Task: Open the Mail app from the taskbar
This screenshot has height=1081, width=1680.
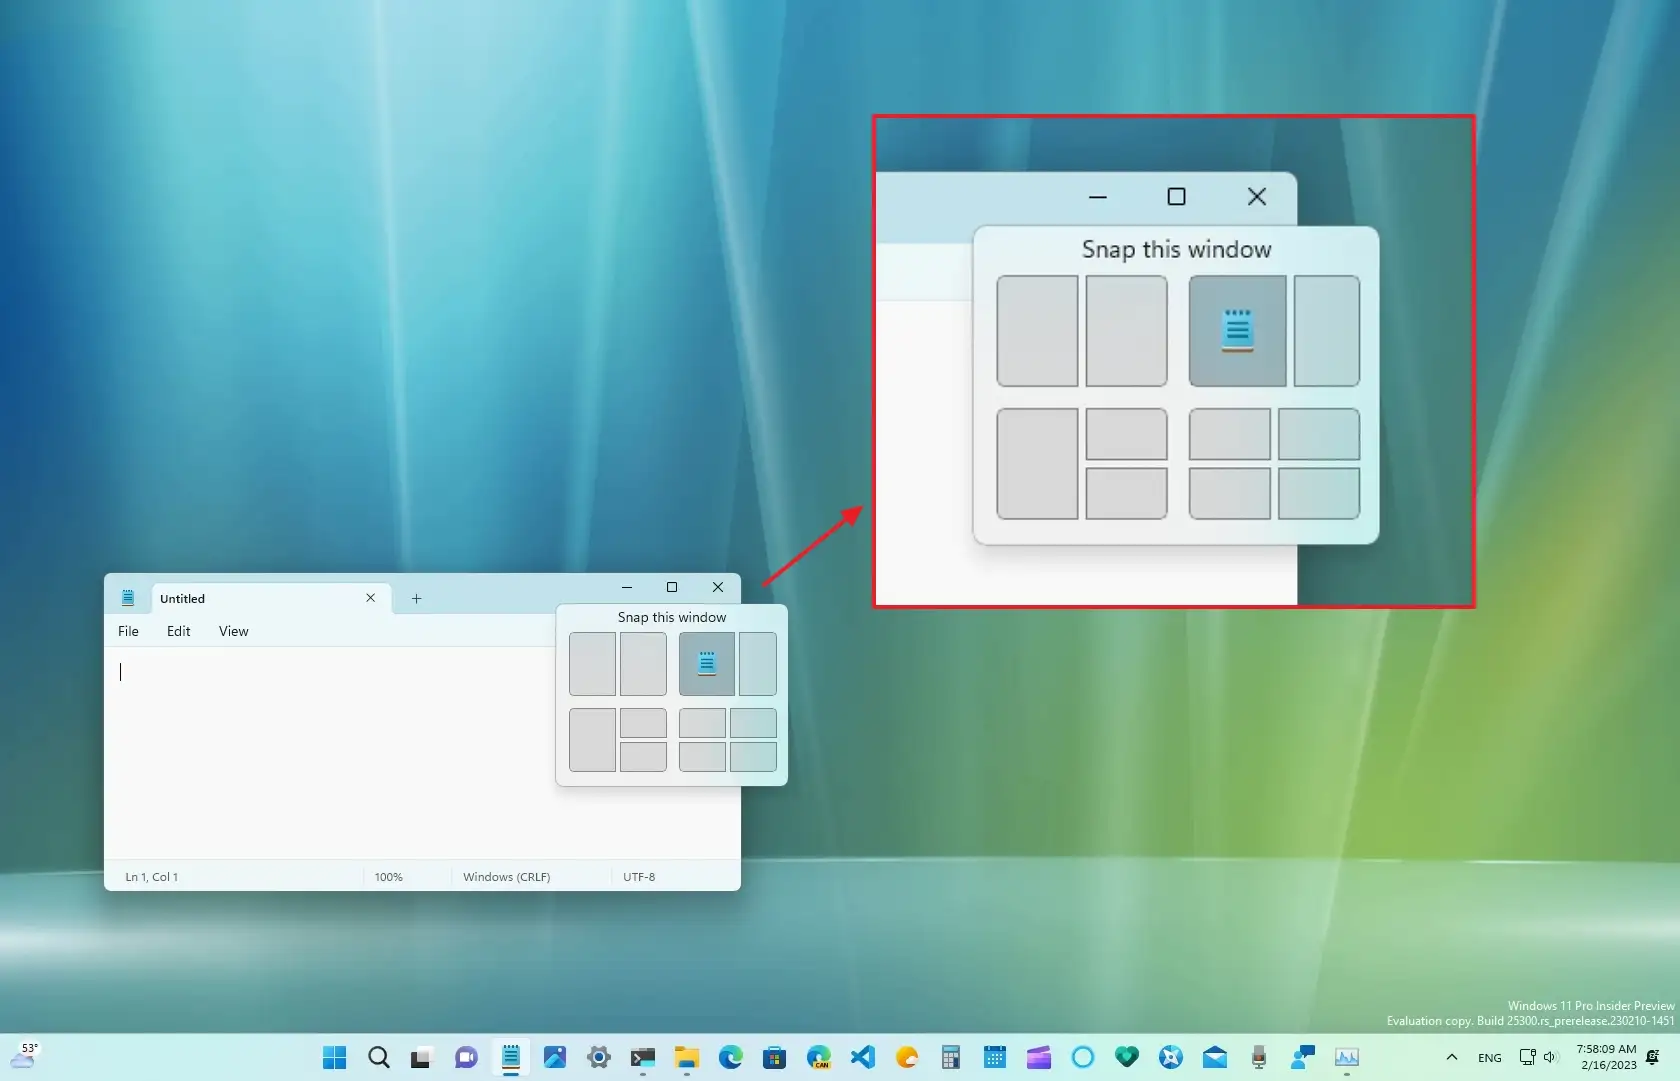Action: click(1214, 1057)
